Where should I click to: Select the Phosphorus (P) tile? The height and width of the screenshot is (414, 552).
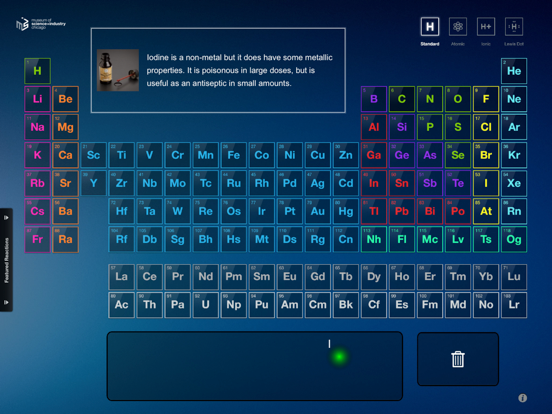pyautogui.click(x=430, y=127)
